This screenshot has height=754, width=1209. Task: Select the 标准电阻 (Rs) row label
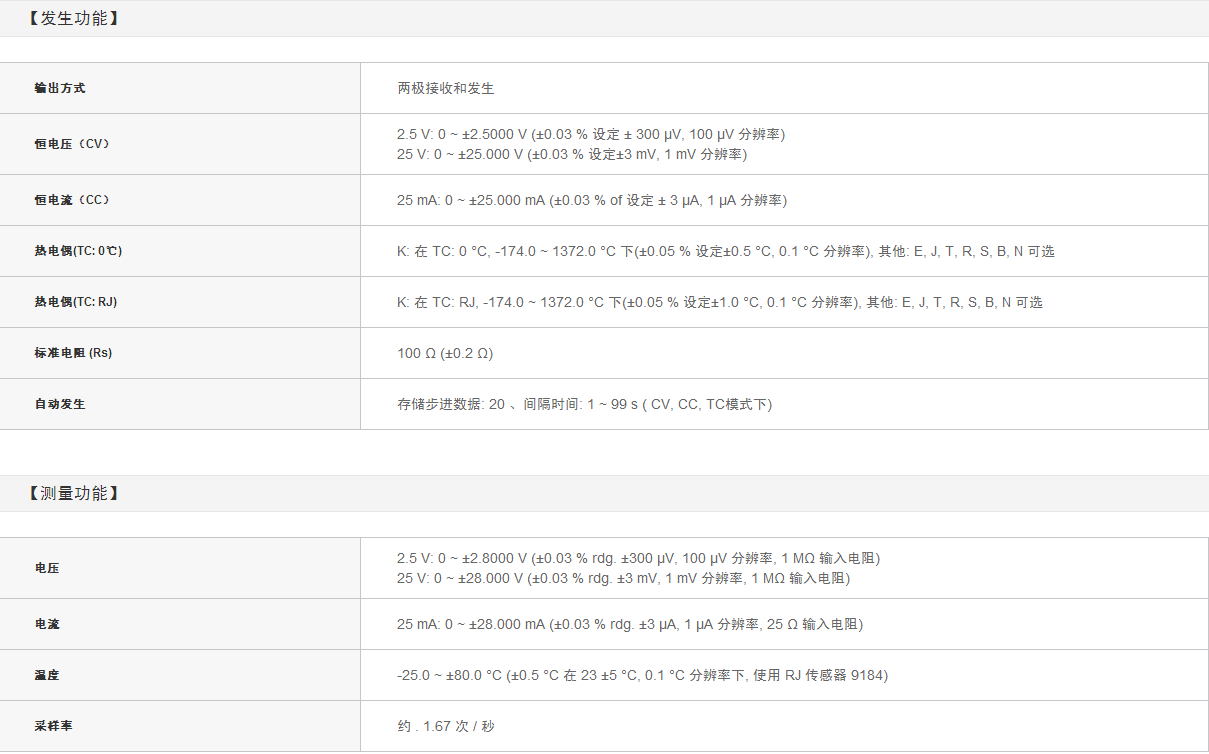pos(73,353)
